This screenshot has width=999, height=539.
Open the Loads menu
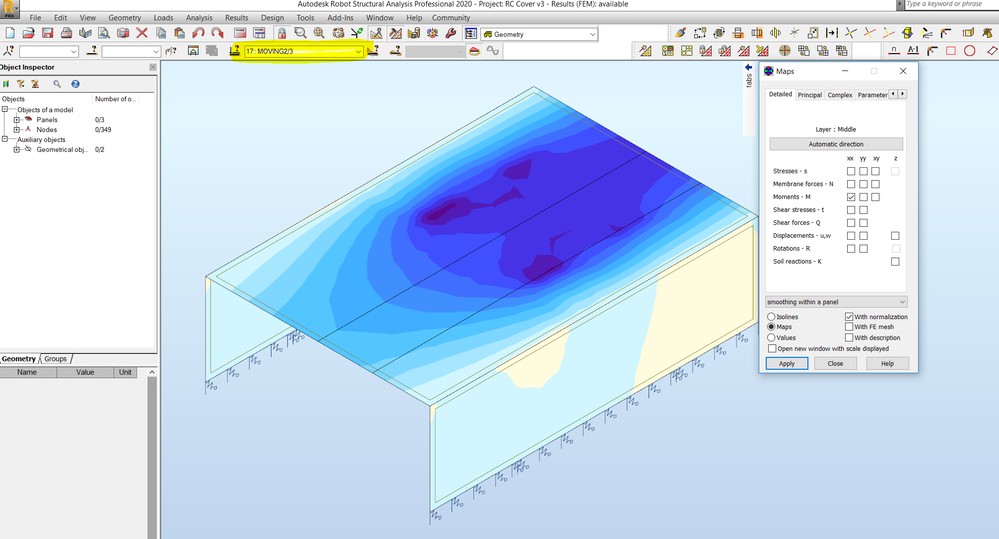point(163,18)
